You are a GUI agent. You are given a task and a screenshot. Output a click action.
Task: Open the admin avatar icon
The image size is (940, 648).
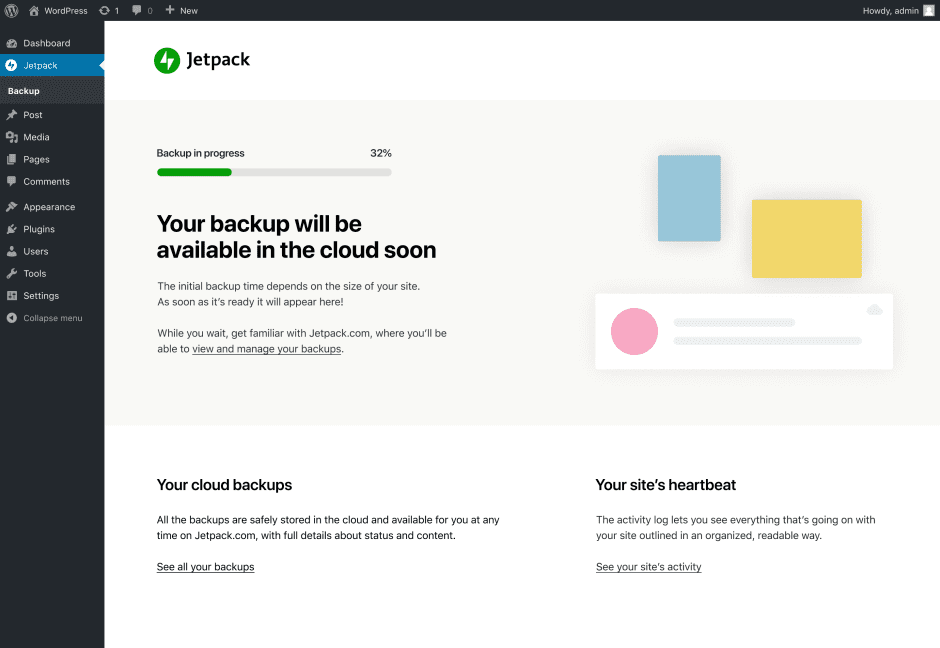(x=929, y=10)
